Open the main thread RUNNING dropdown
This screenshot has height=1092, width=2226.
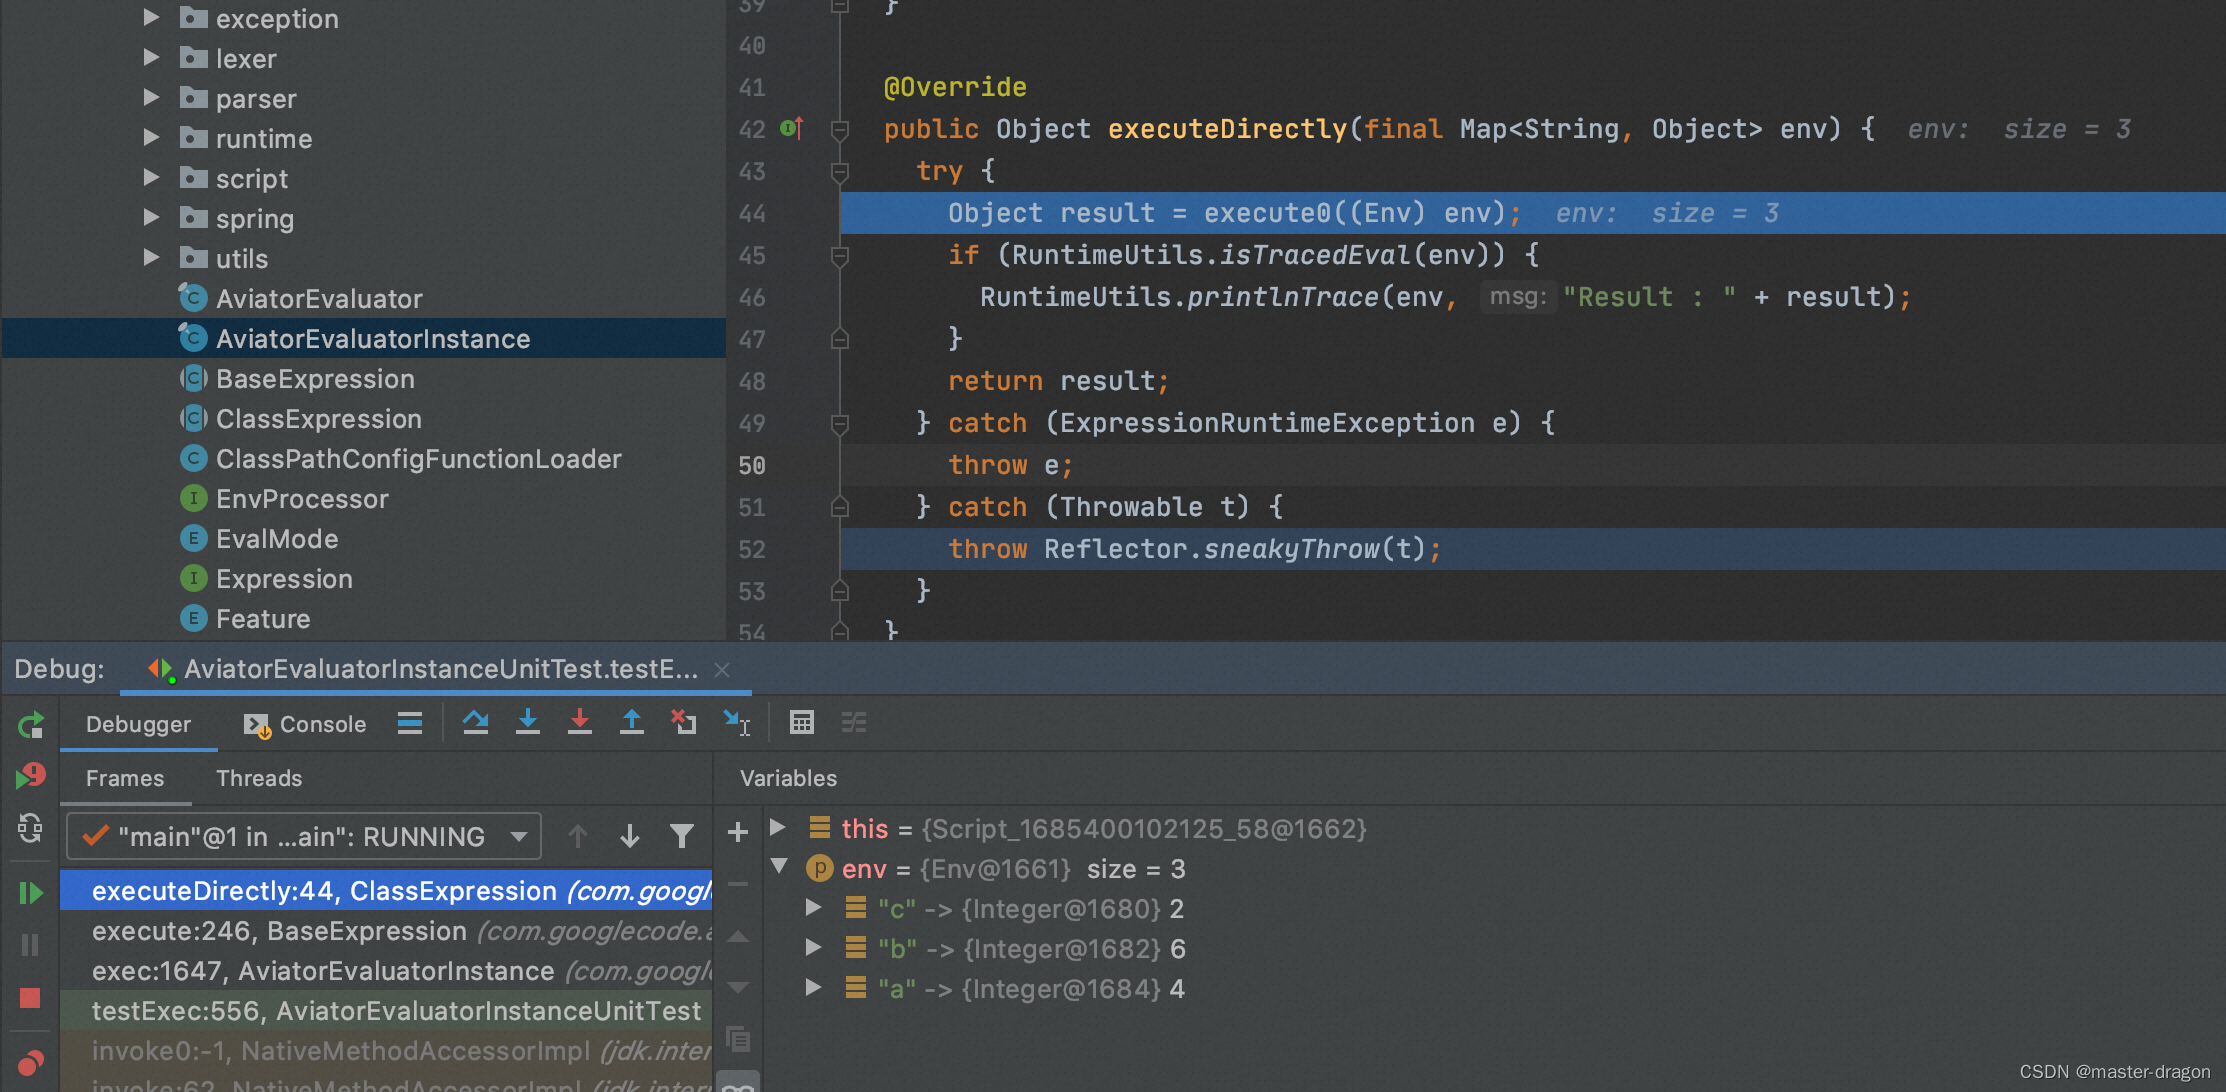coord(304,836)
